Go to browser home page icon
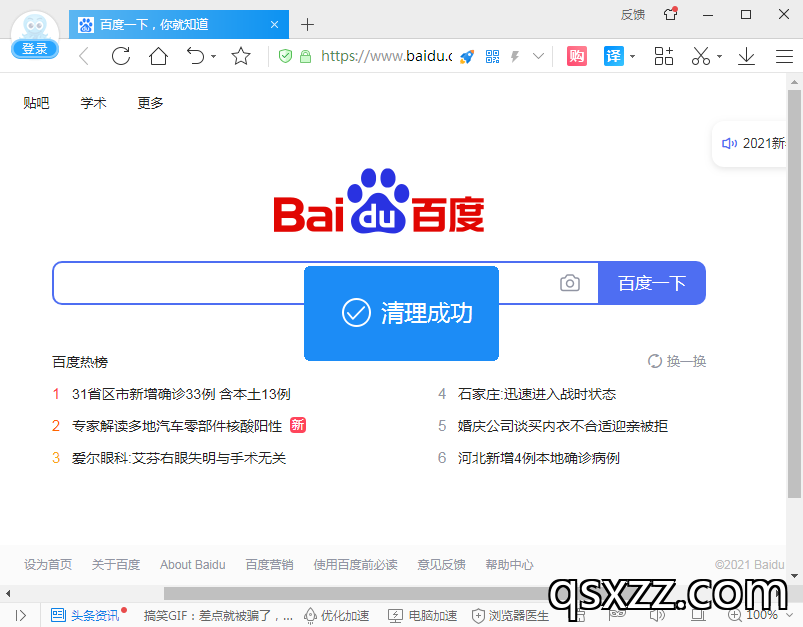Image resolution: width=803 pixels, height=627 pixels. (158, 56)
